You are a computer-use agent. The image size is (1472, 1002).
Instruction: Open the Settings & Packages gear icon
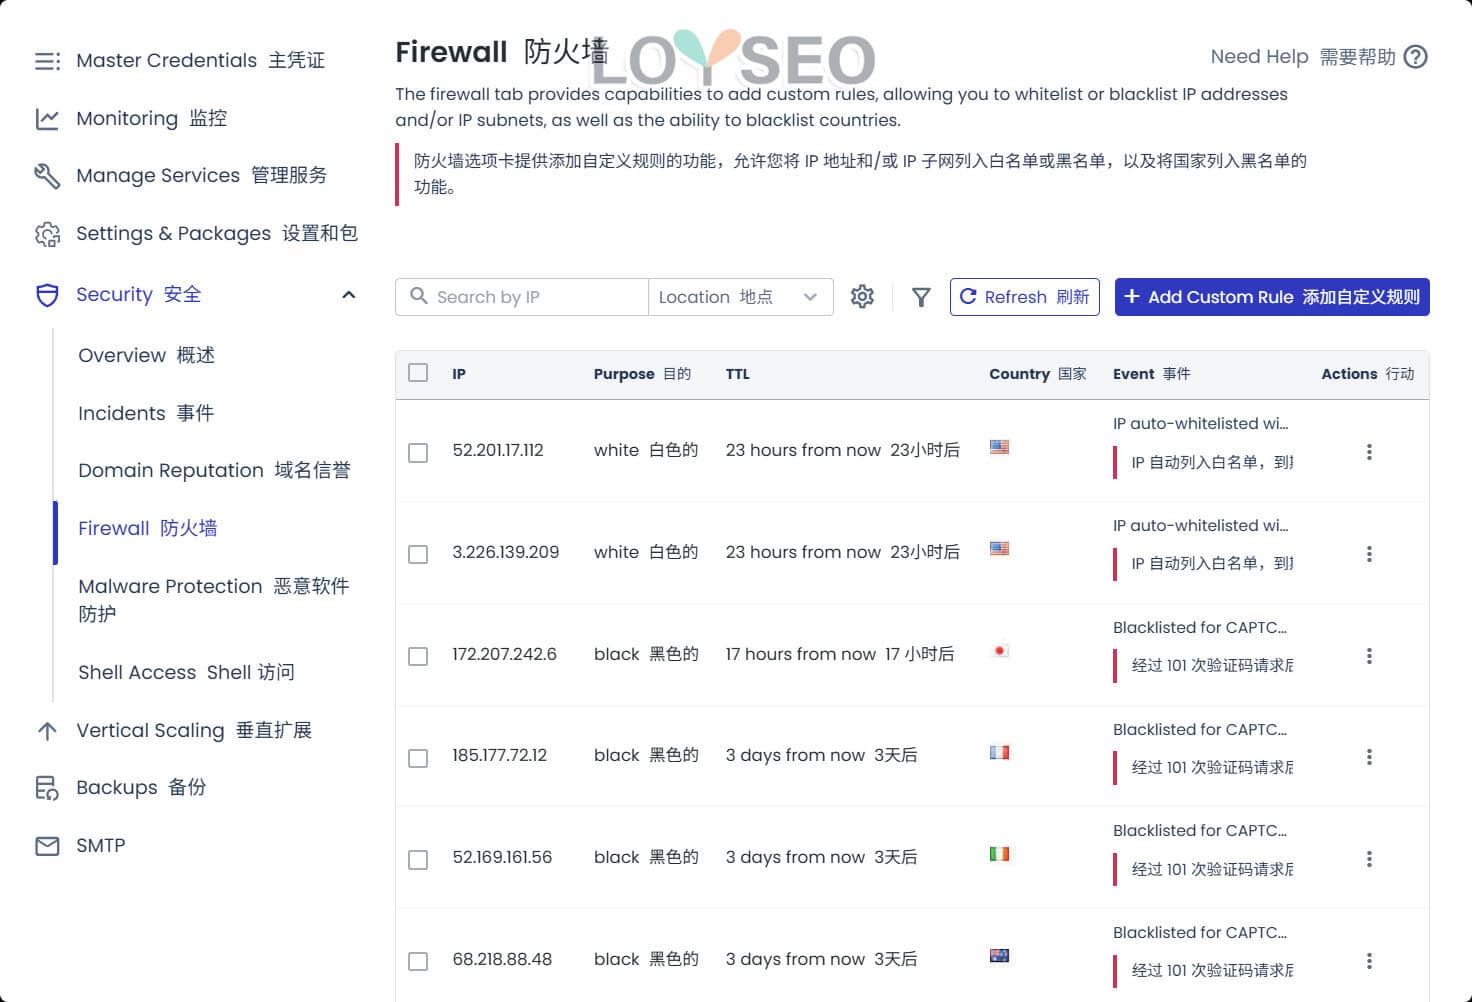47,233
